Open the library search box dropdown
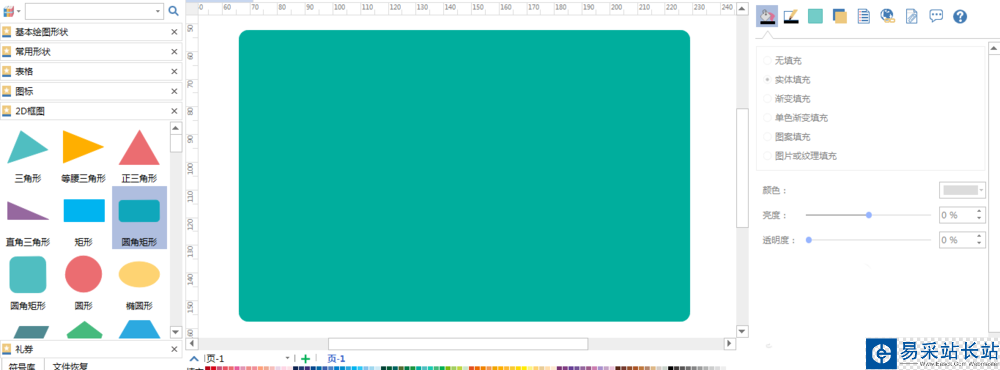Screen dimensions: 1000x370 pyautogui.click(x=158, y=11)
